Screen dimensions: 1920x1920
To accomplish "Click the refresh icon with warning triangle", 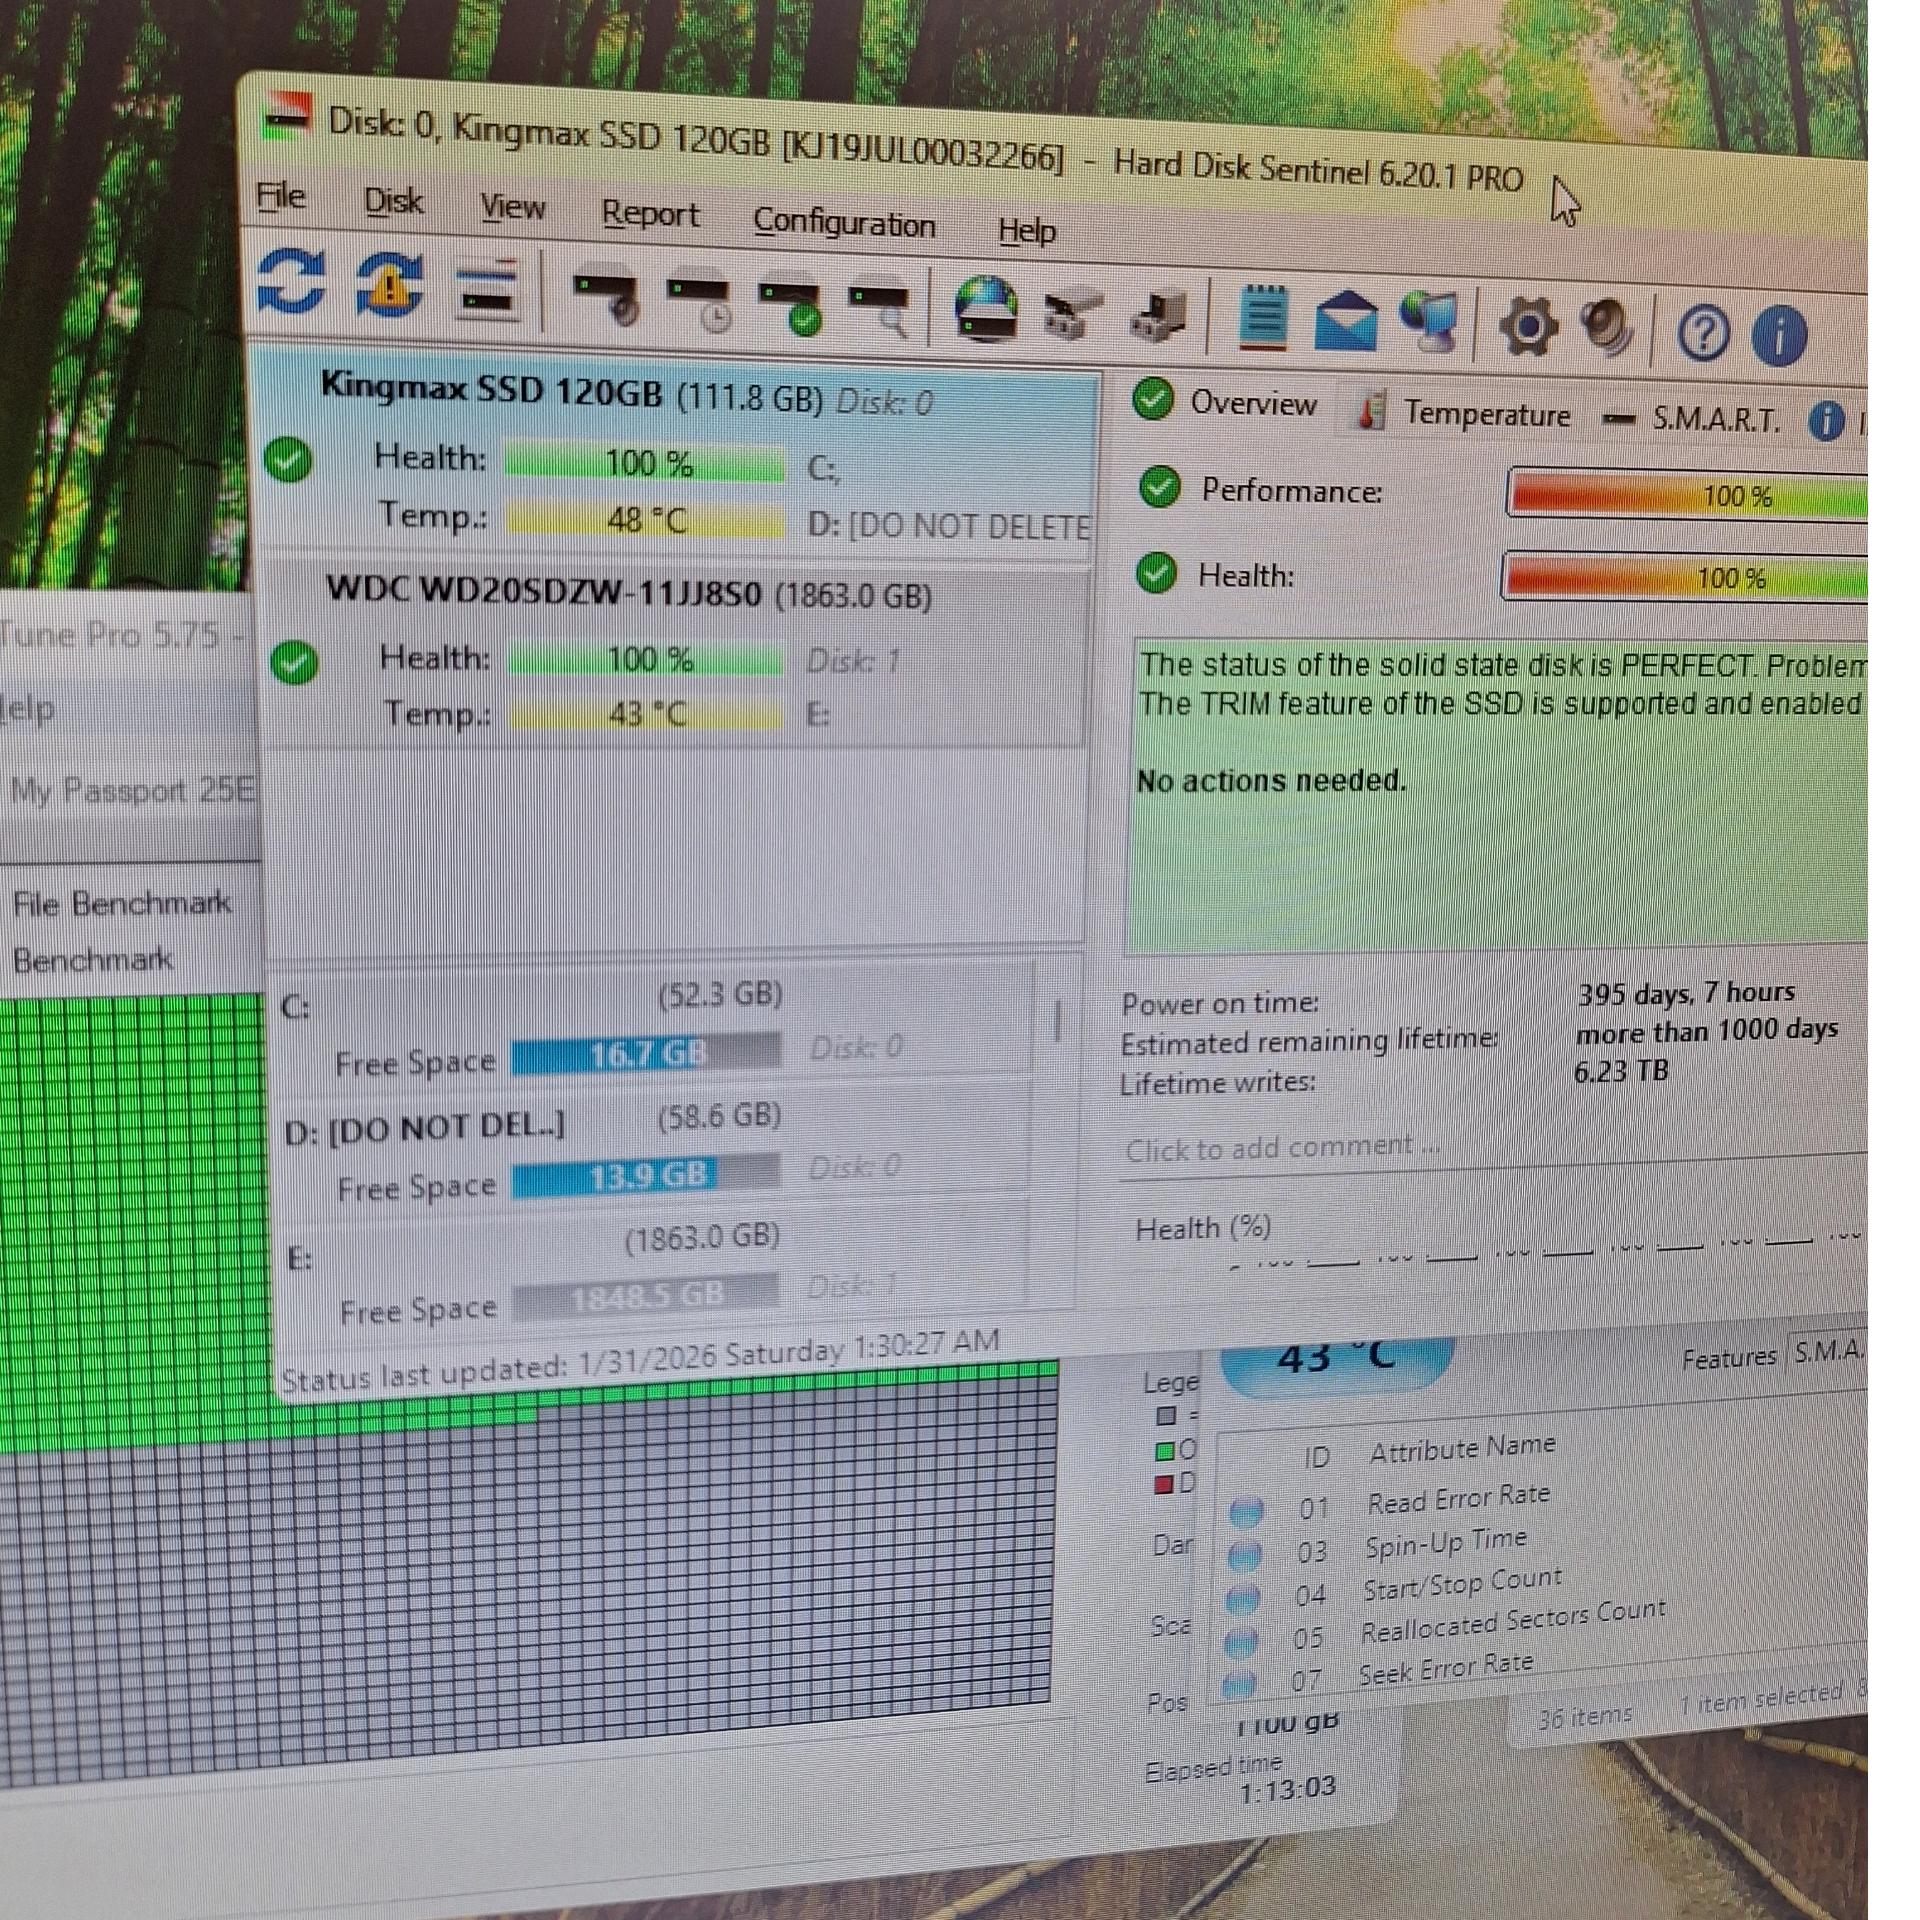I will point(389,286).
